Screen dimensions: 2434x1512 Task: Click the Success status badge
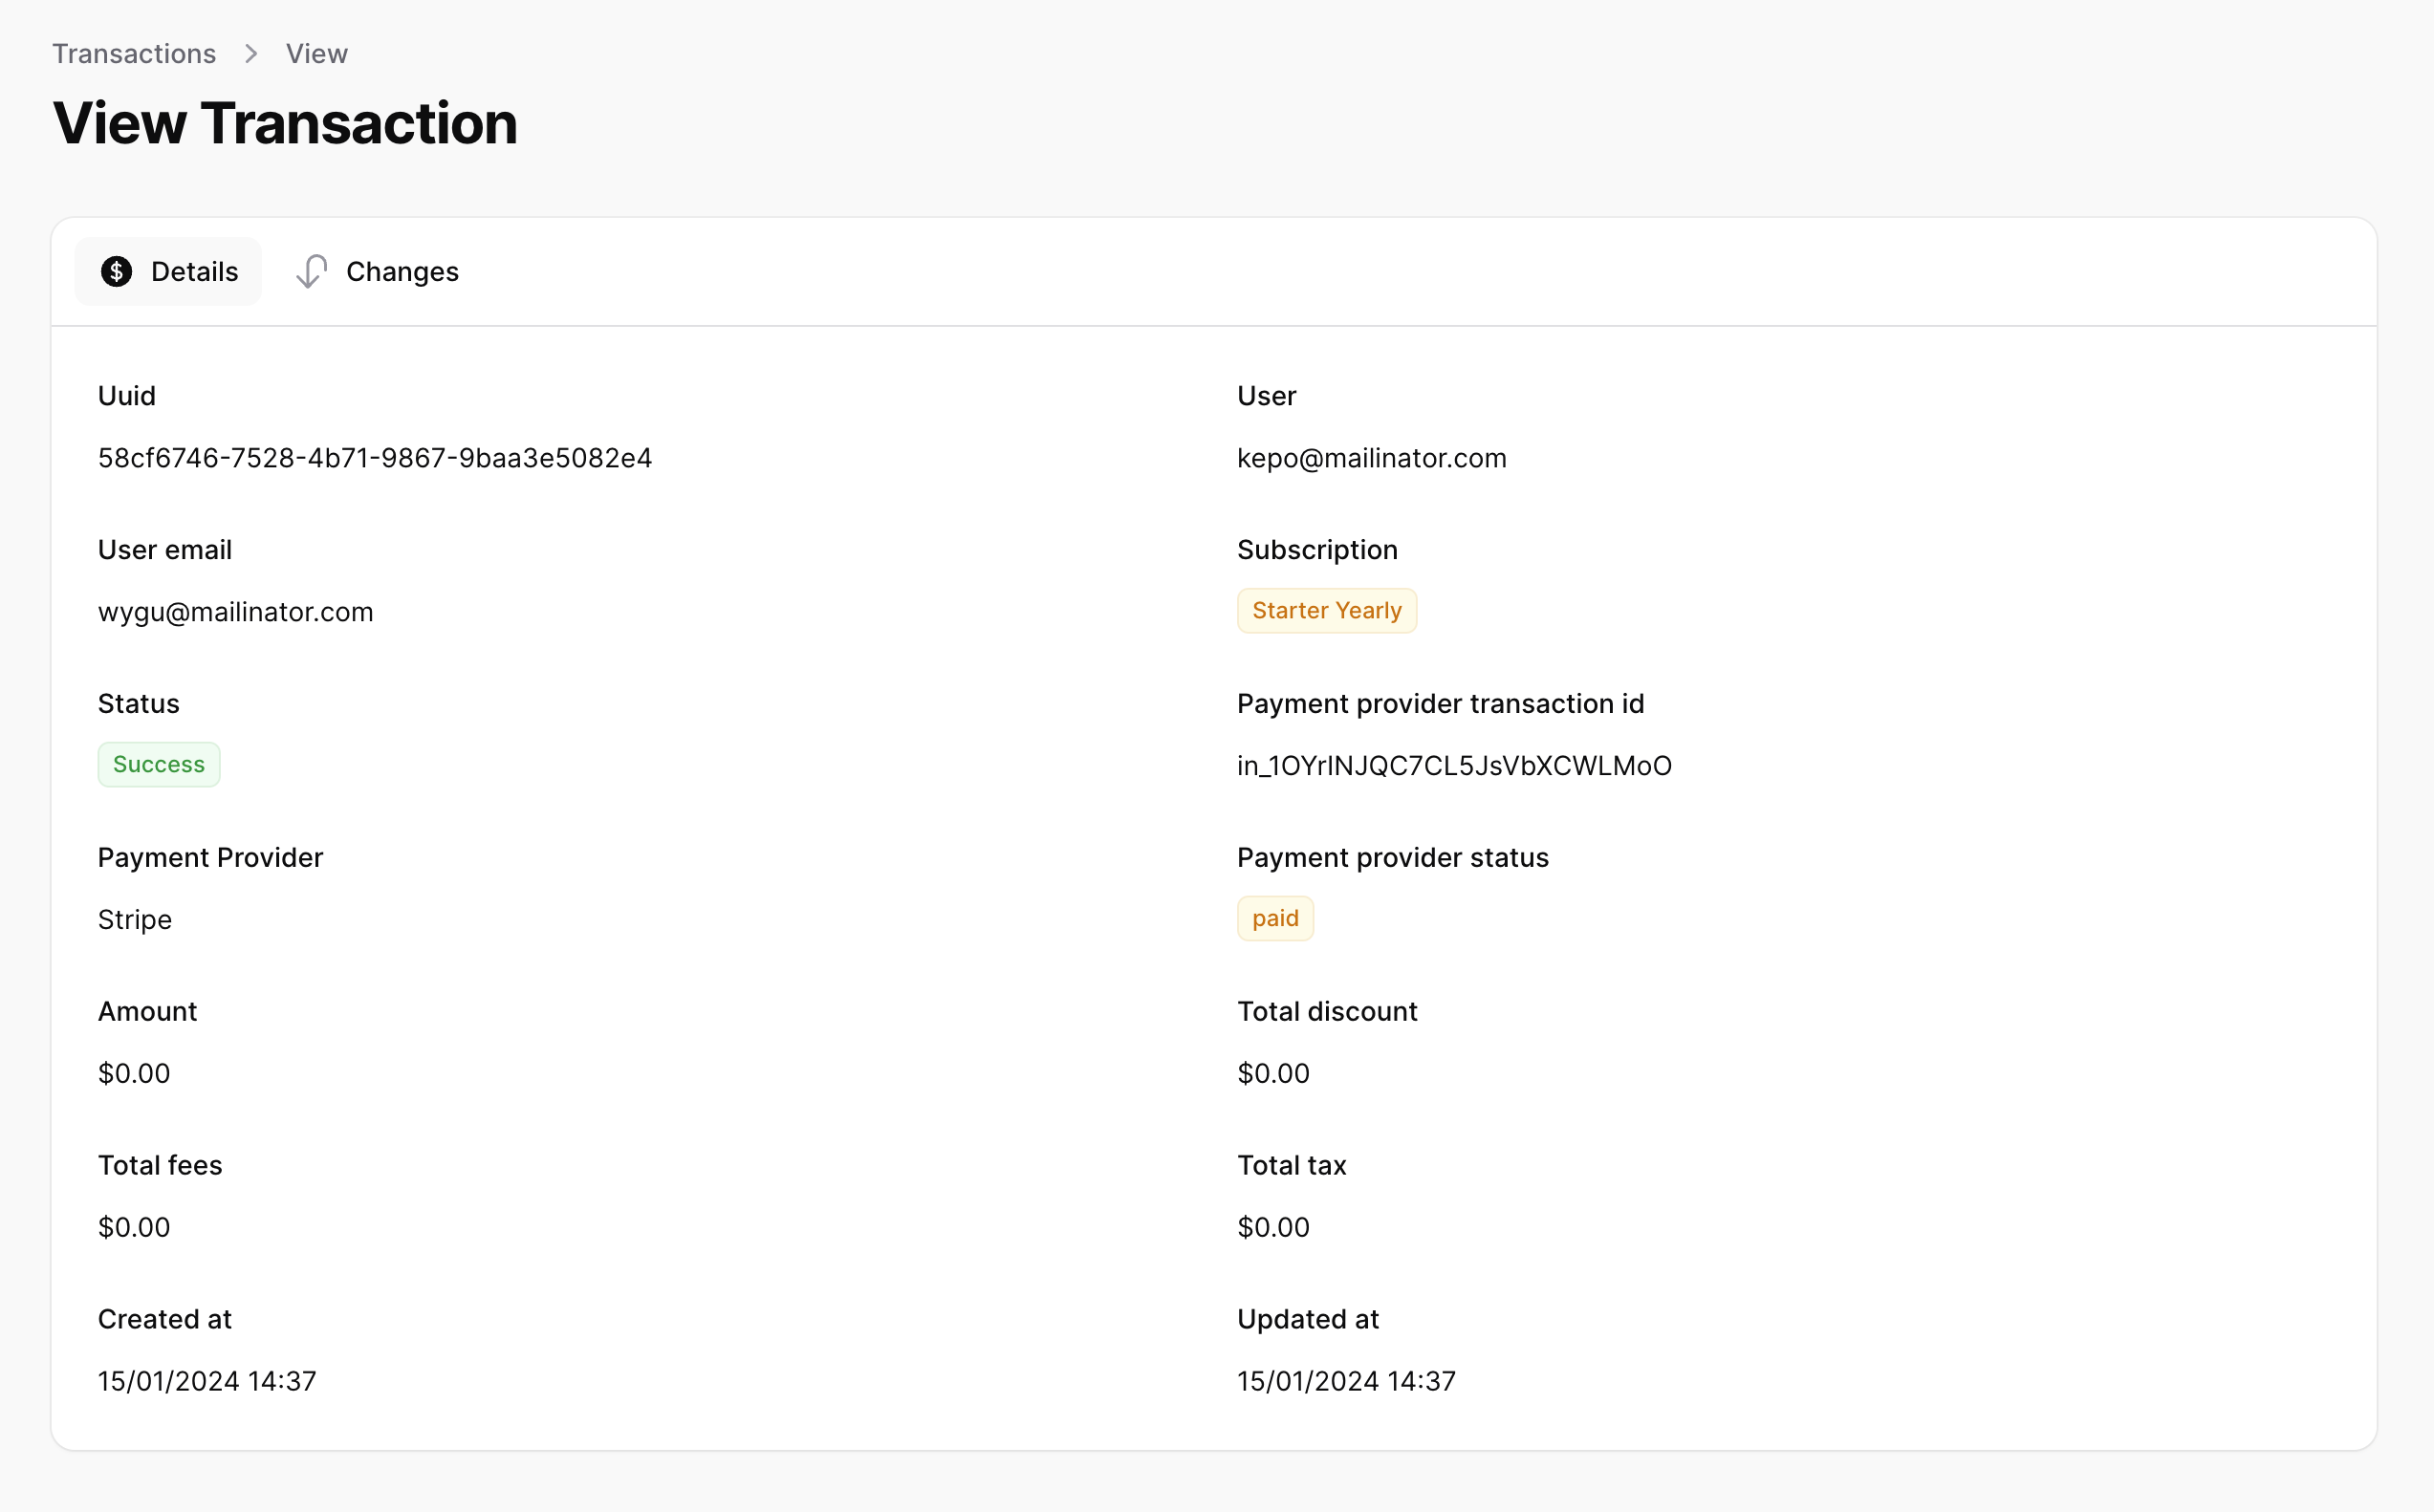159,763
